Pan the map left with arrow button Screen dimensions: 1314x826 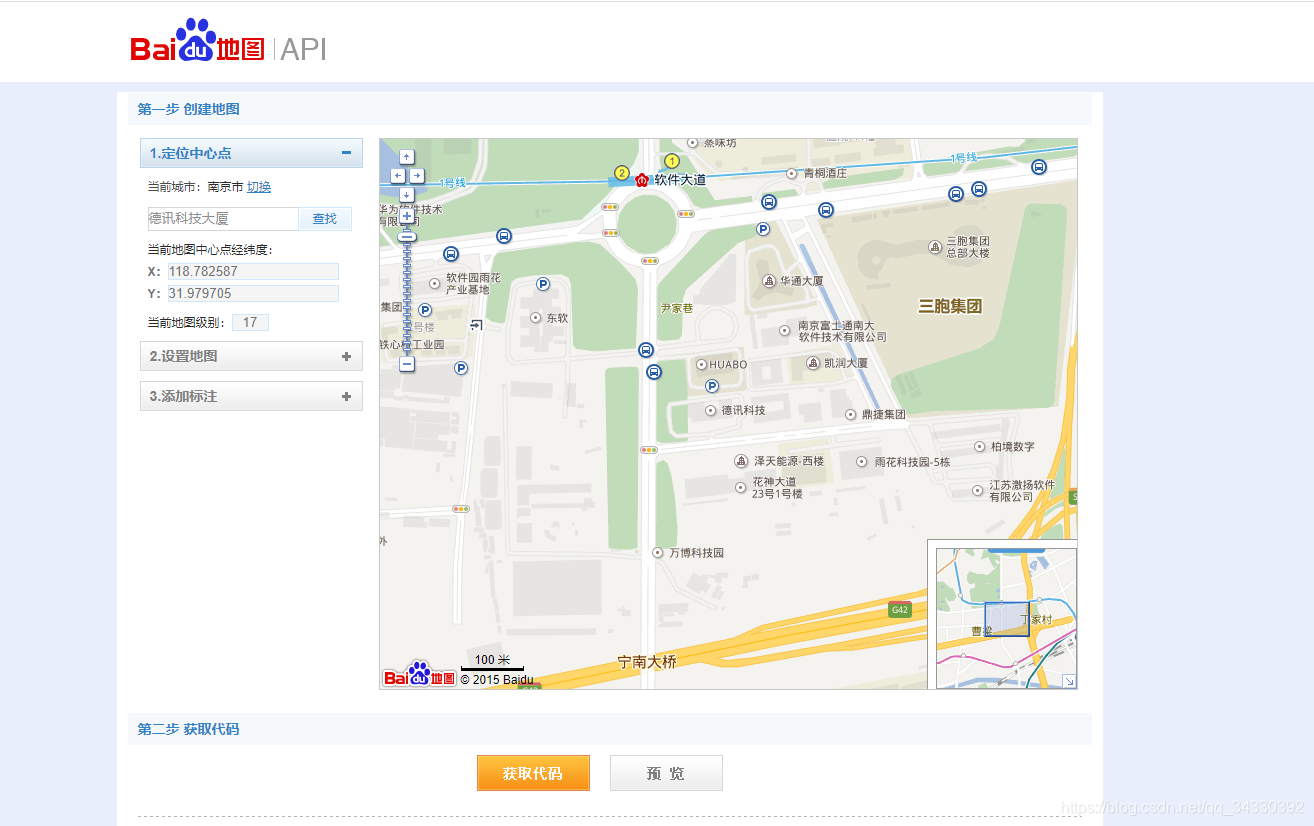point(398,176)
